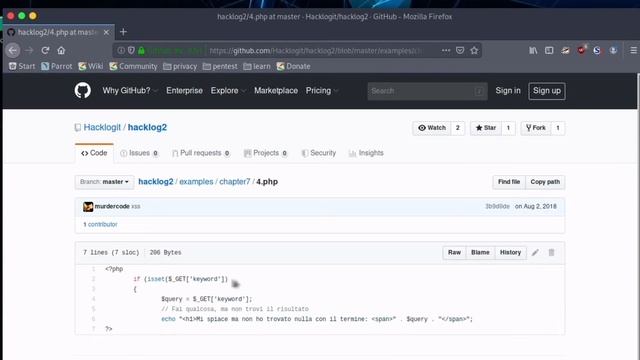Open the Firefox library icon

[x=533, y=51]
